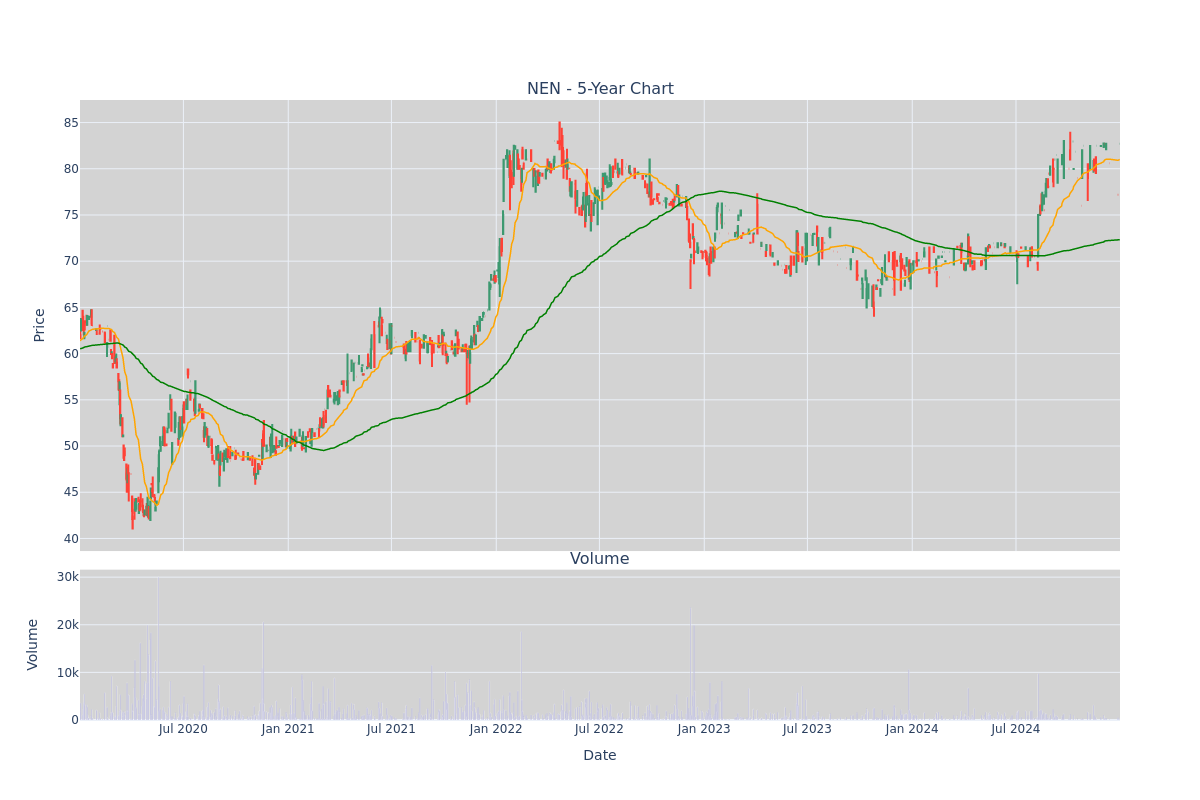1200x800 pixels.
Task: Click the "Jan 2022" date tick label
Action: 496,729
